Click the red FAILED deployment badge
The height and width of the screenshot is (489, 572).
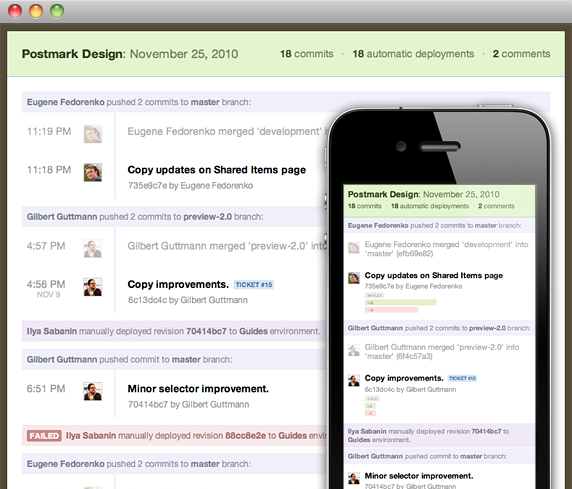pyautogui.click(x=44, y=436)
